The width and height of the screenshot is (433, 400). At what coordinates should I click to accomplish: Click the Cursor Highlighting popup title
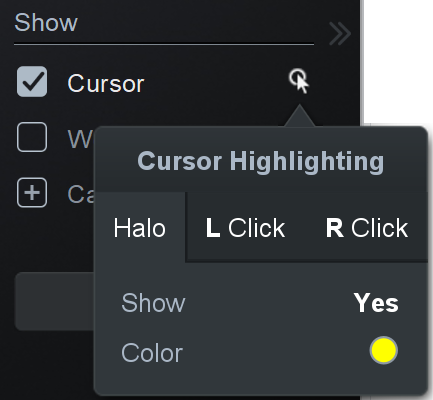pyautogui.click(x=261, y=161)
